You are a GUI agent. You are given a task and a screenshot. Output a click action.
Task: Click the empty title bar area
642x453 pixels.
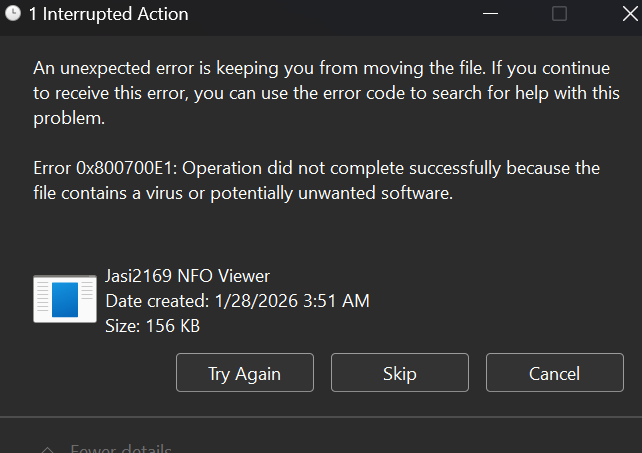(x=330, y=14)
